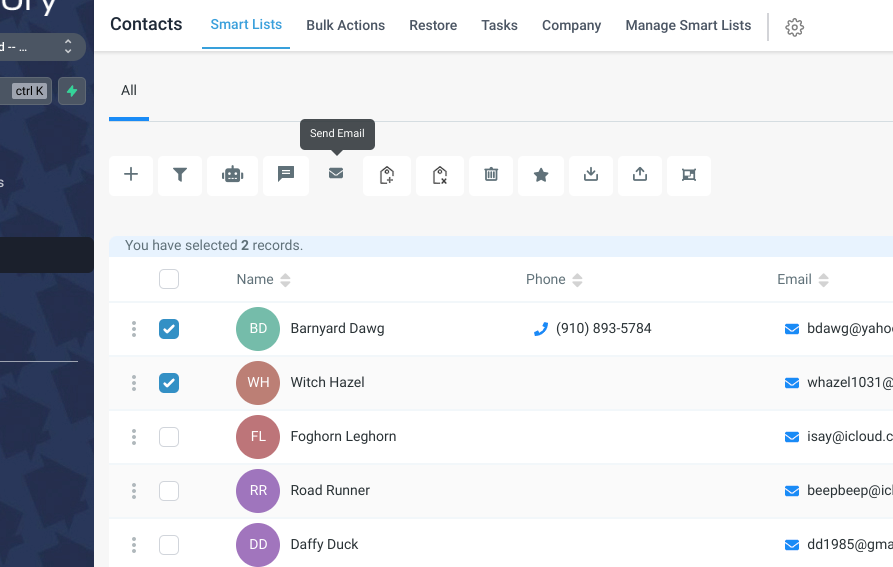
Task: Click the Send Email envelope icon
Action: 336,174
